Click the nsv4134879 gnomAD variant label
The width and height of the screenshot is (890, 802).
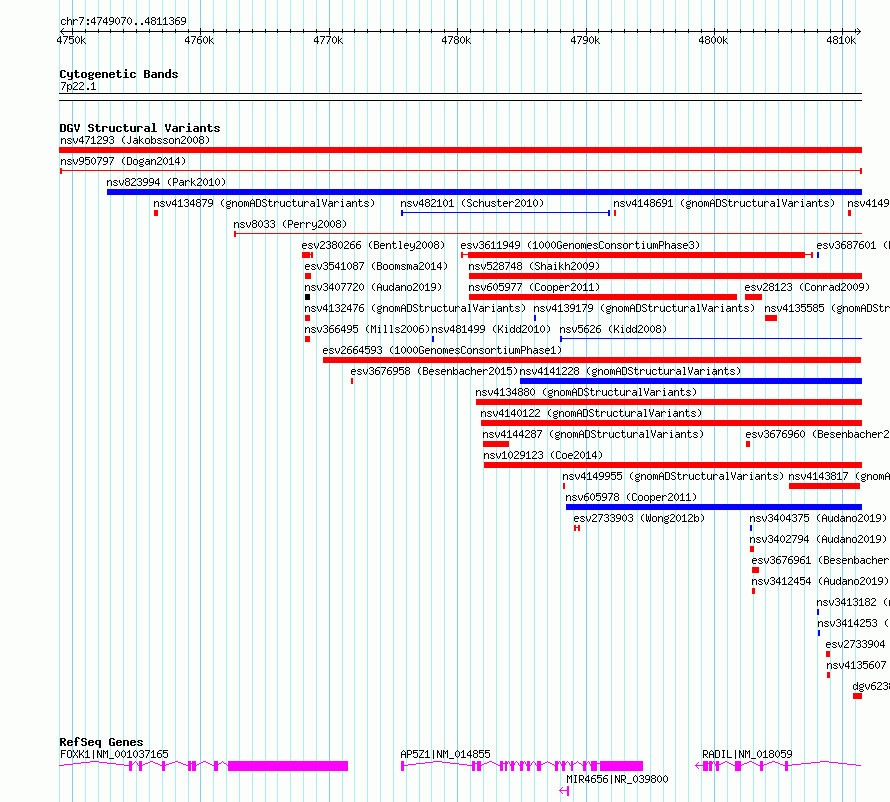[x=264, y=203]
